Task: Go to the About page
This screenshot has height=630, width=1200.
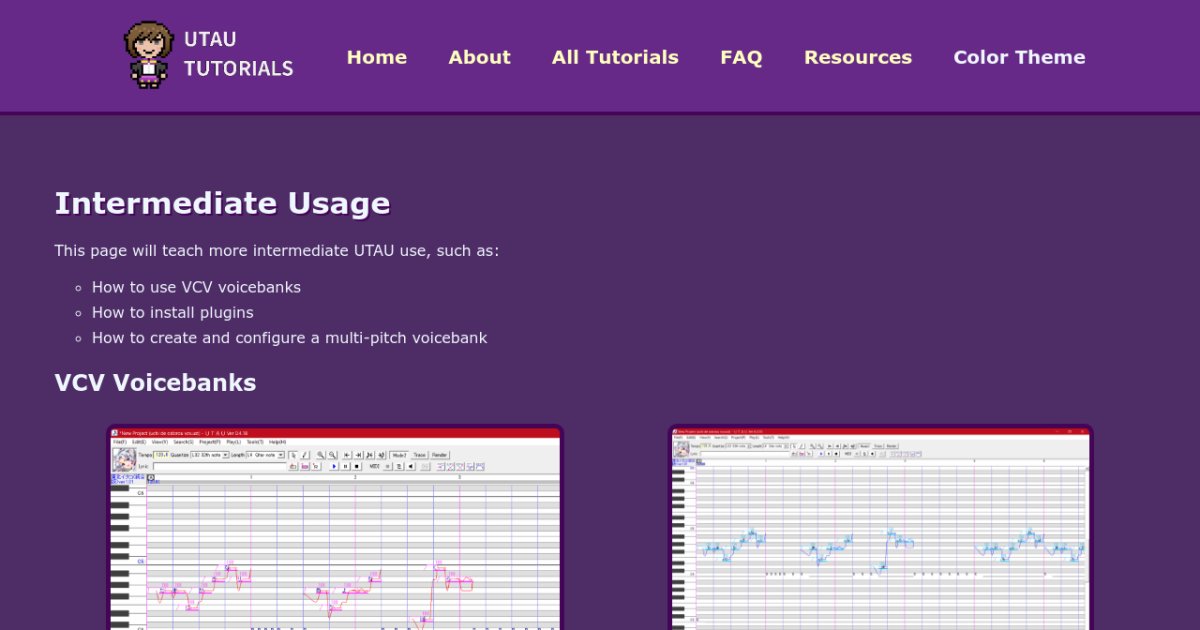Action: click(479, 57)
